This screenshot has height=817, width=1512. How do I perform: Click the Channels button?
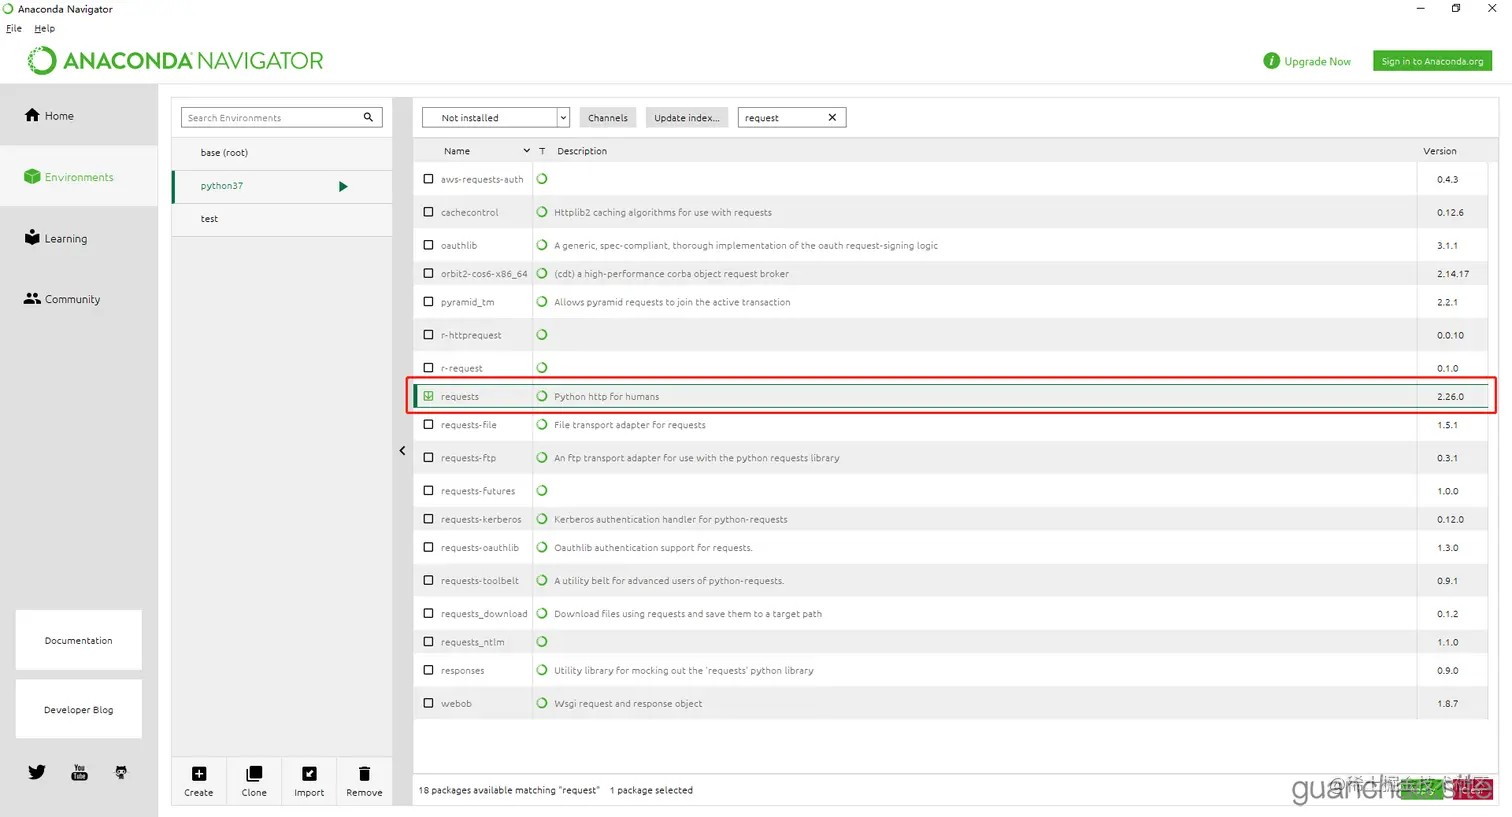pyautogui.click(x=608, y=117)
